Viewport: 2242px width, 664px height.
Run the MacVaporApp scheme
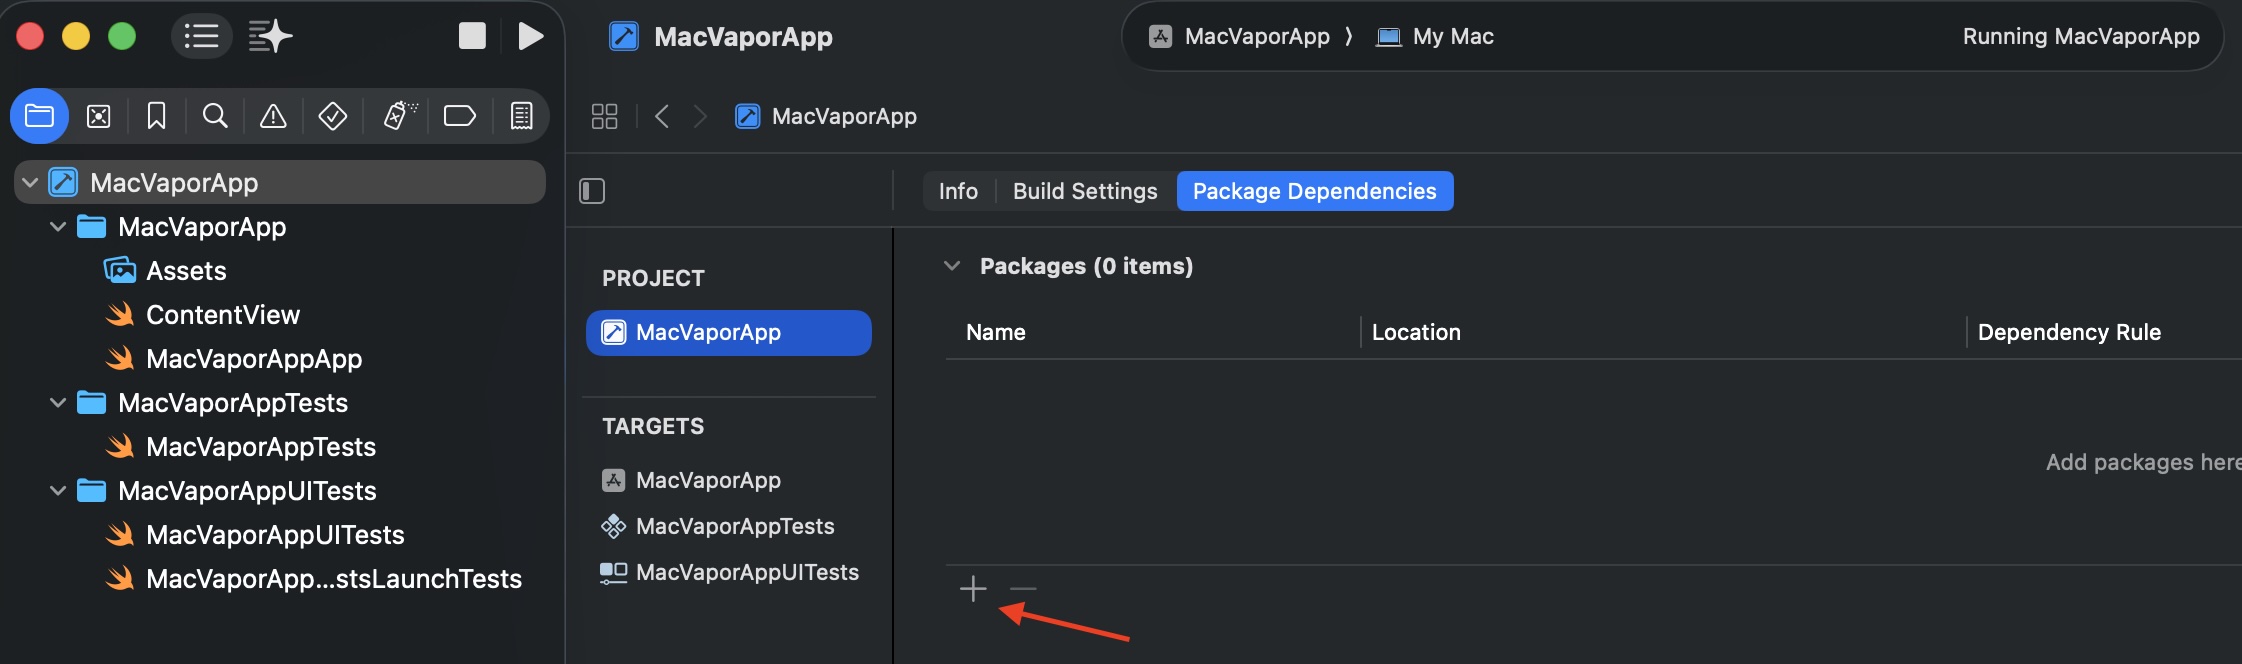pos(531,36)
